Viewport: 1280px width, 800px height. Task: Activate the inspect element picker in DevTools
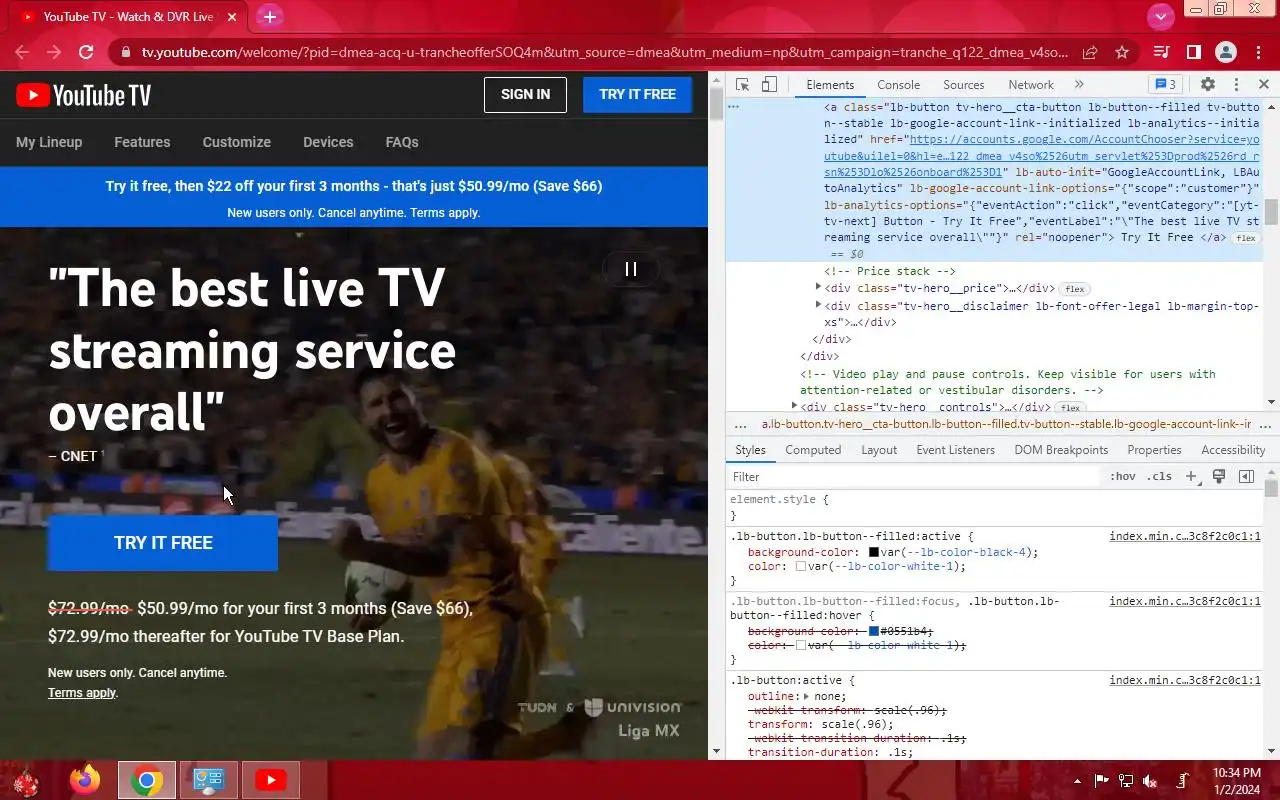tap(742, 85)
